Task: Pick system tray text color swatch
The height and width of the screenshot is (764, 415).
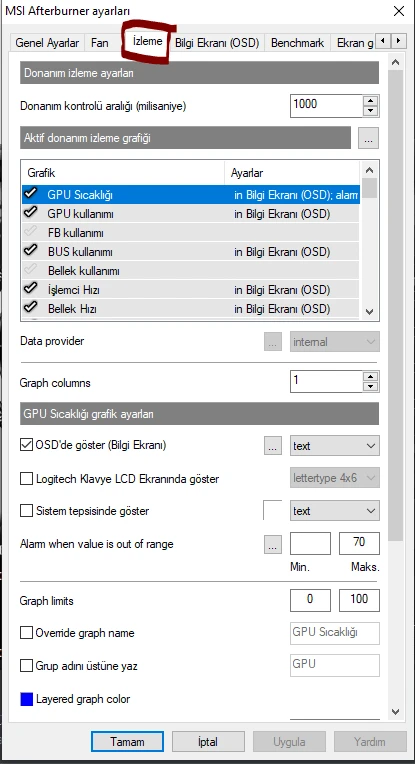Action: point(273,510)
